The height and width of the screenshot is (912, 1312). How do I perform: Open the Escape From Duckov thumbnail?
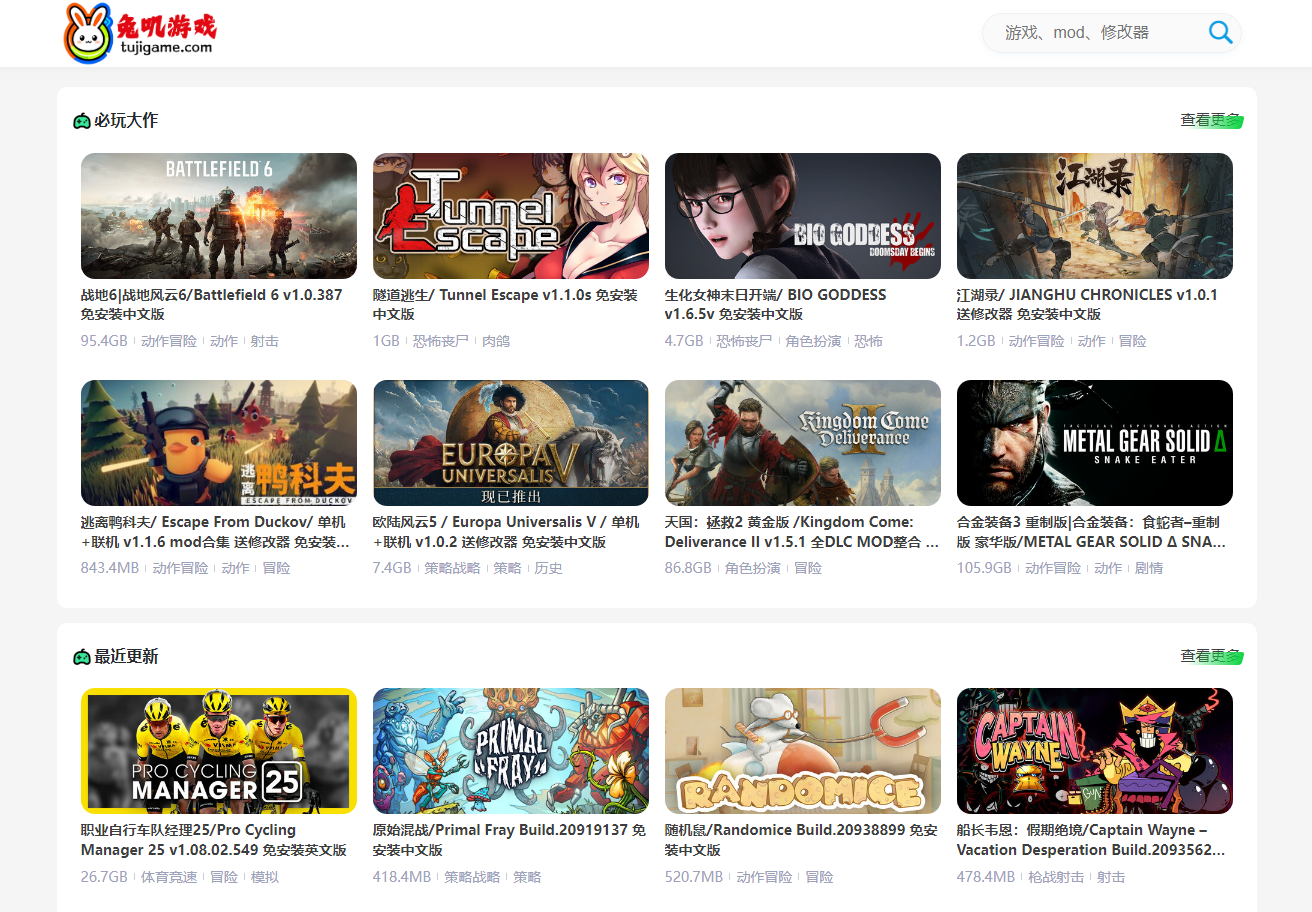point(219,443)
